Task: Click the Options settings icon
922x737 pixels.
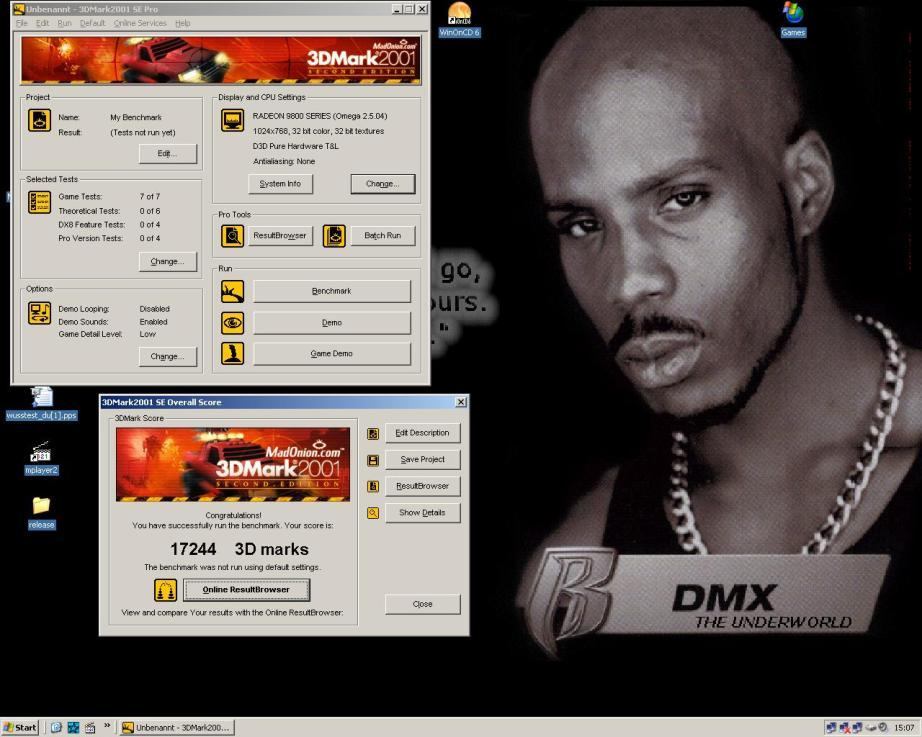Action: click(x=39, y=313)
